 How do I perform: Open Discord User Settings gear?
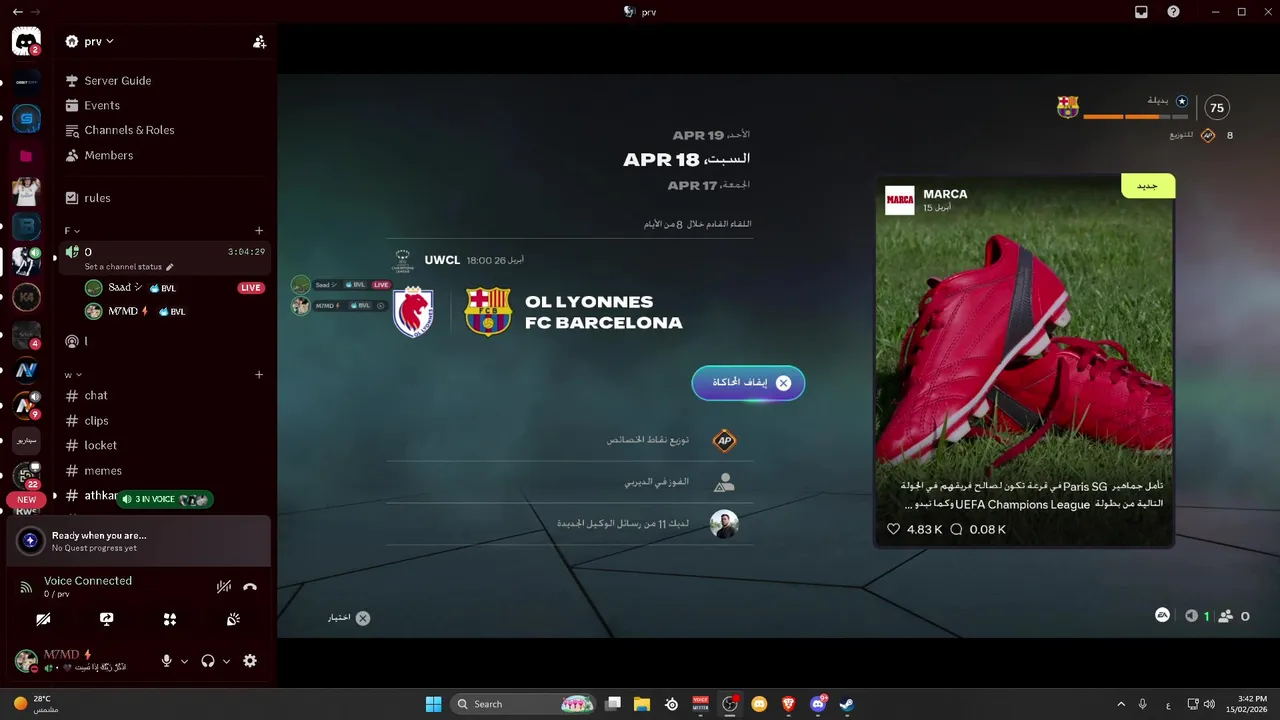pyautogui.click(x=250, y=661)
